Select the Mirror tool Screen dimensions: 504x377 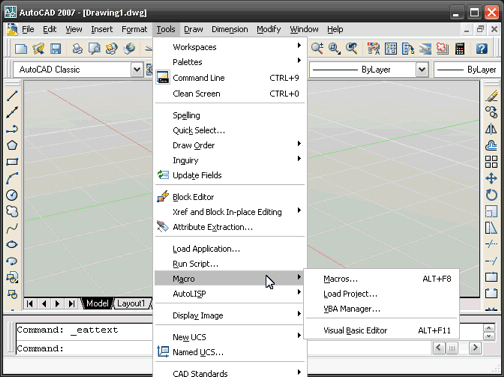pos(491,129)
